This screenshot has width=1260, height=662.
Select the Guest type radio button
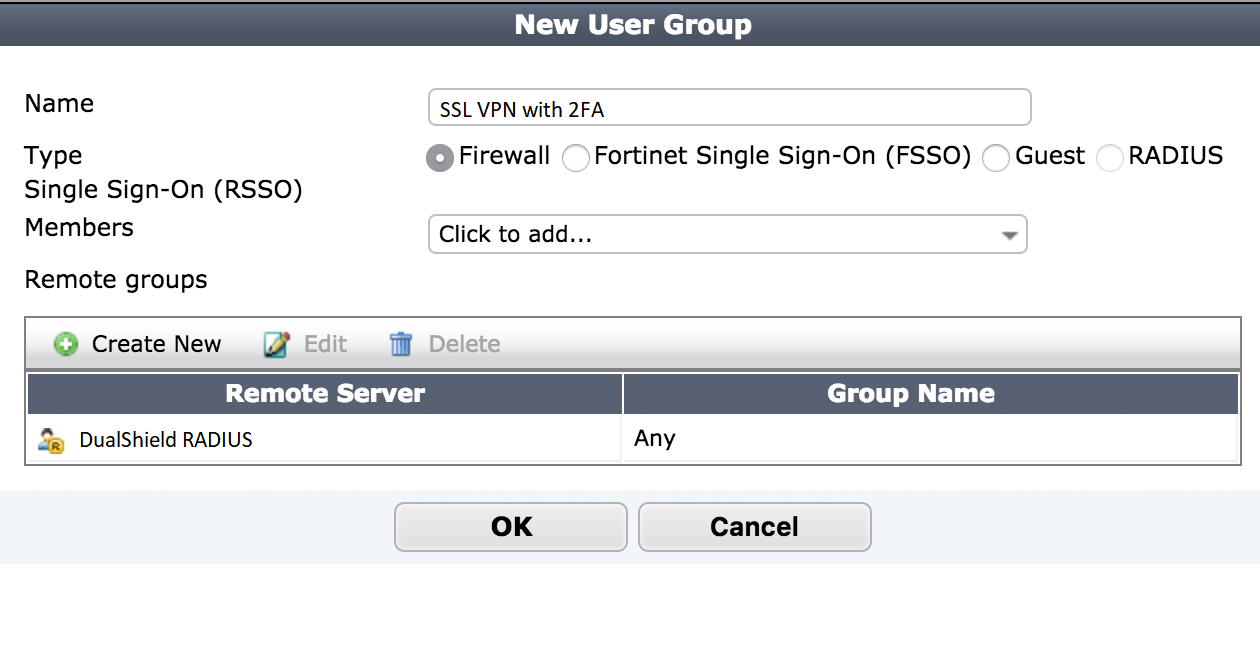tap(996, 158)
